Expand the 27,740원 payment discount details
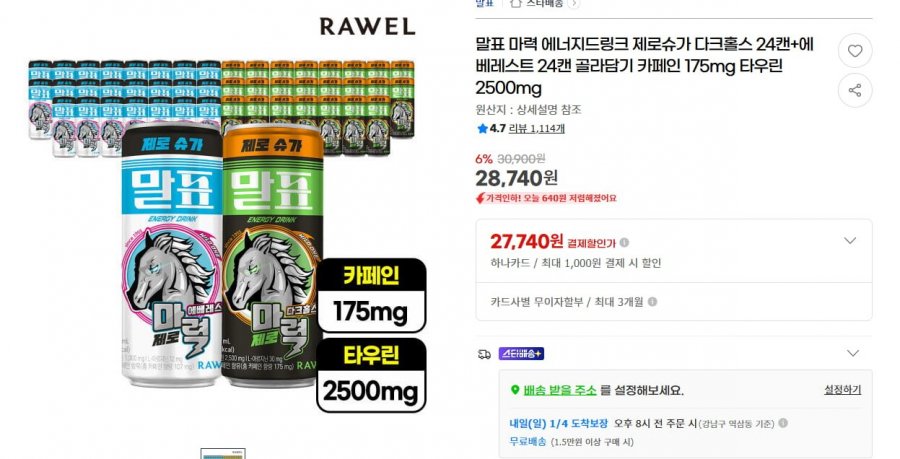The image size is (900, 459). pos(850,241)
